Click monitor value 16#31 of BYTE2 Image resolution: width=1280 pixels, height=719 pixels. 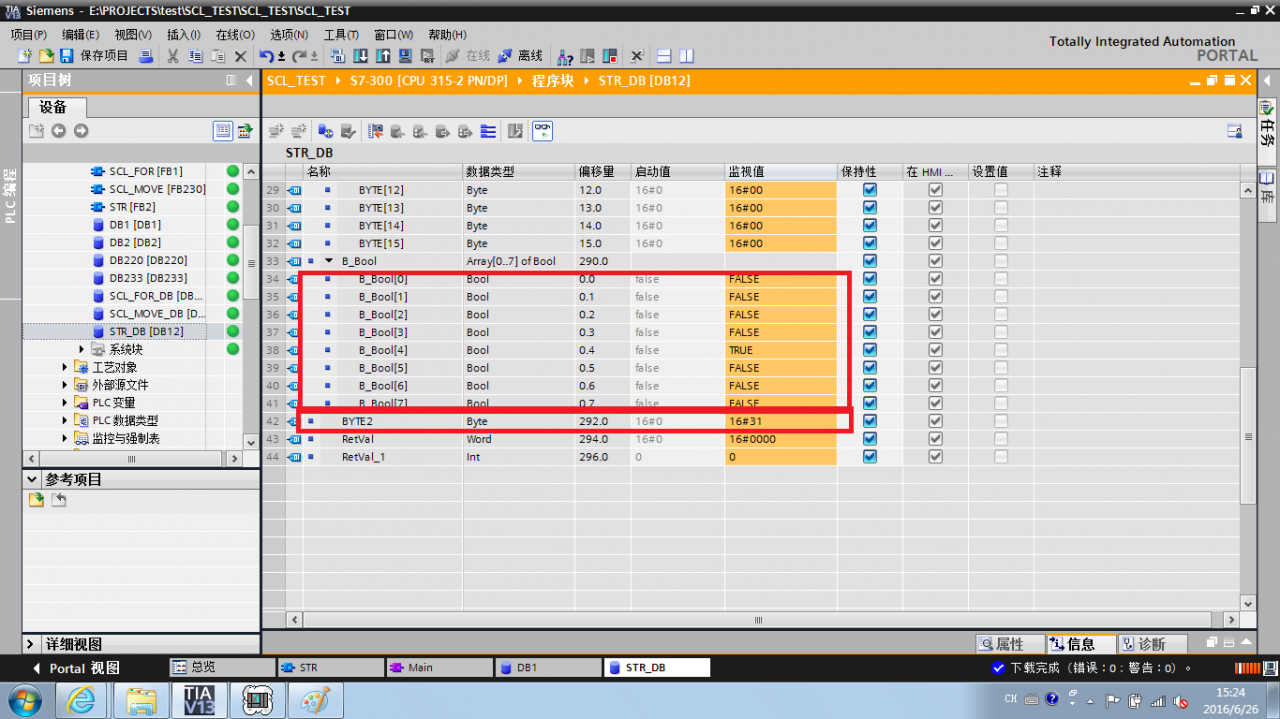click(x=780, y=421)
